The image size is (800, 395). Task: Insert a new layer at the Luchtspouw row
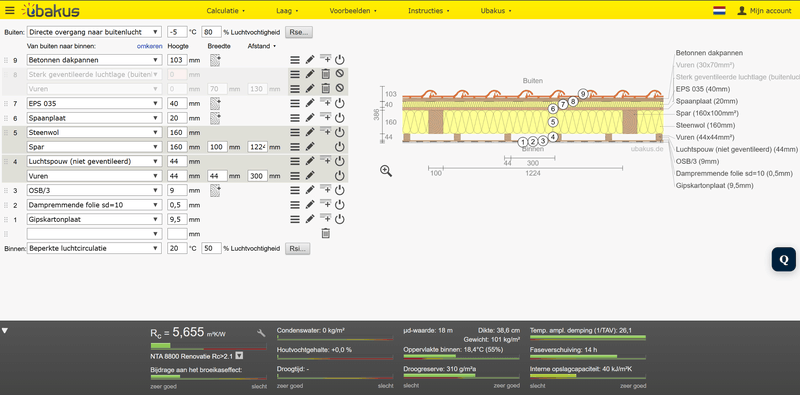[326, 160]
